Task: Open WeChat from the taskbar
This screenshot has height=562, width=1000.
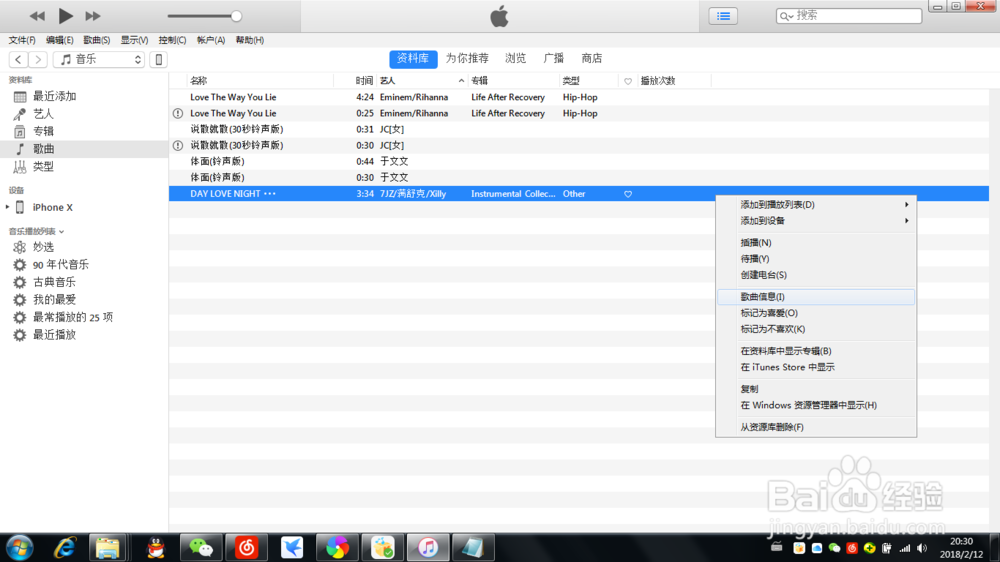Action: pyautogui.click(x=201, y=548)
